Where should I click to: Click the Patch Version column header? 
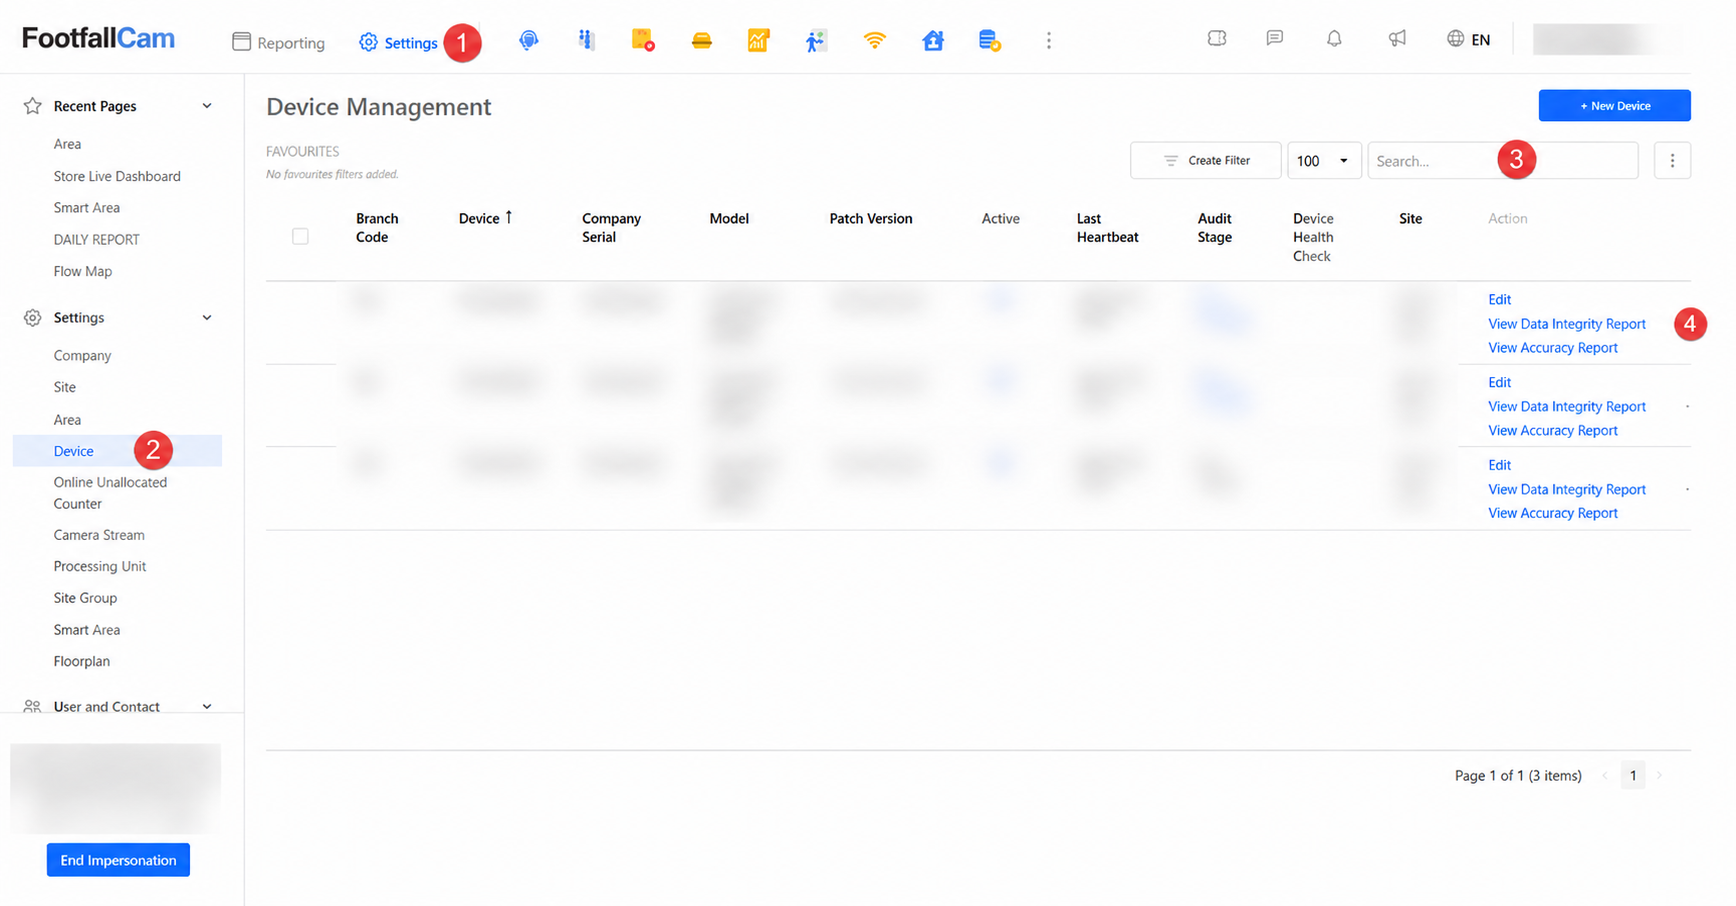pos(870,218)
